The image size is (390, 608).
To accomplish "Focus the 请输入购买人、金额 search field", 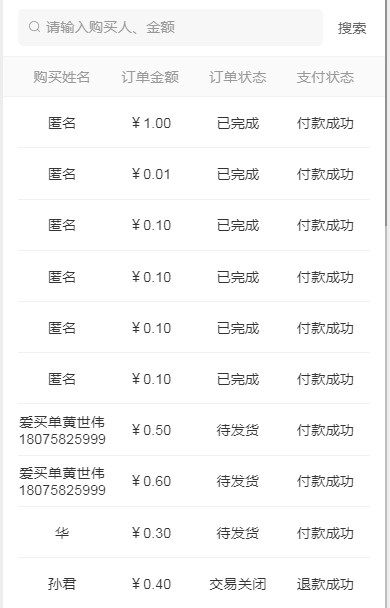I will click(170, 28).
